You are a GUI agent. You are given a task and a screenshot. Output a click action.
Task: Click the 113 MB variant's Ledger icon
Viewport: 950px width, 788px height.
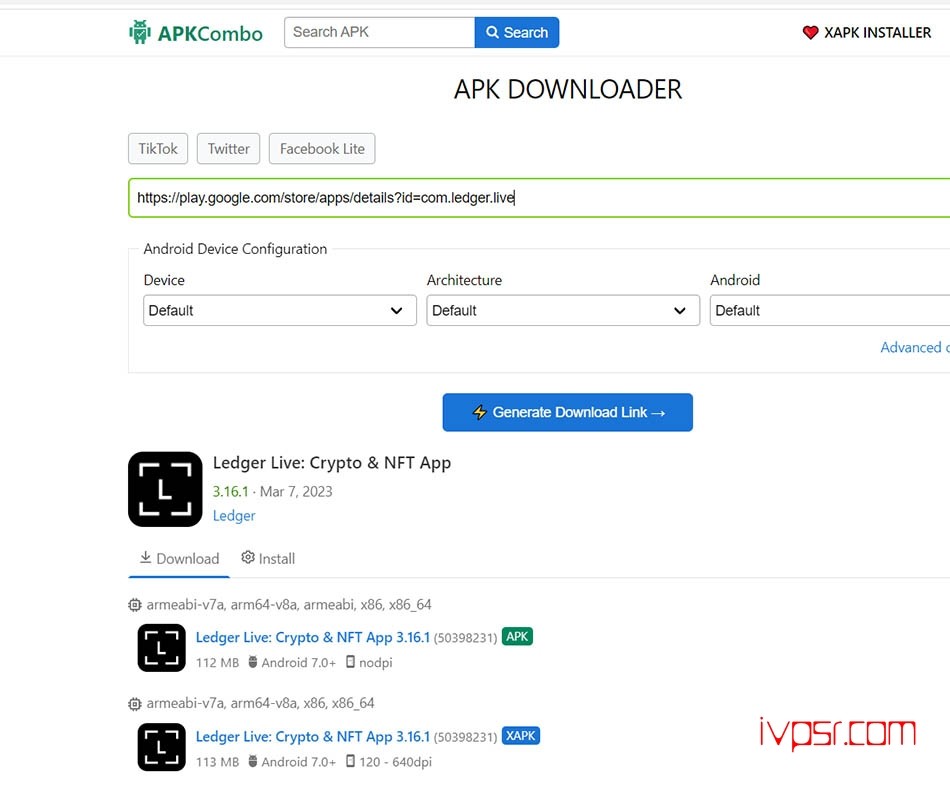[x=162, y=747]
